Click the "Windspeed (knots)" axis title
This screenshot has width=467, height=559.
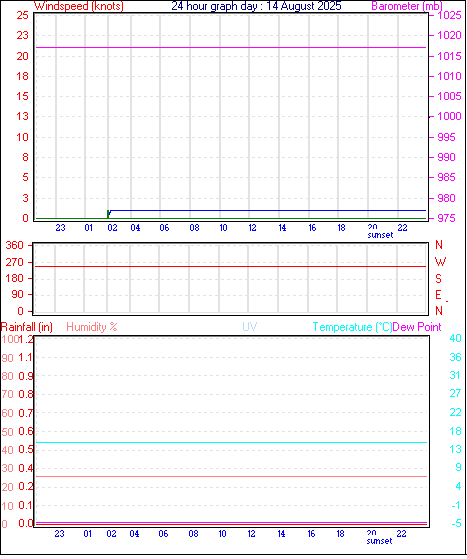click(79, 6)
